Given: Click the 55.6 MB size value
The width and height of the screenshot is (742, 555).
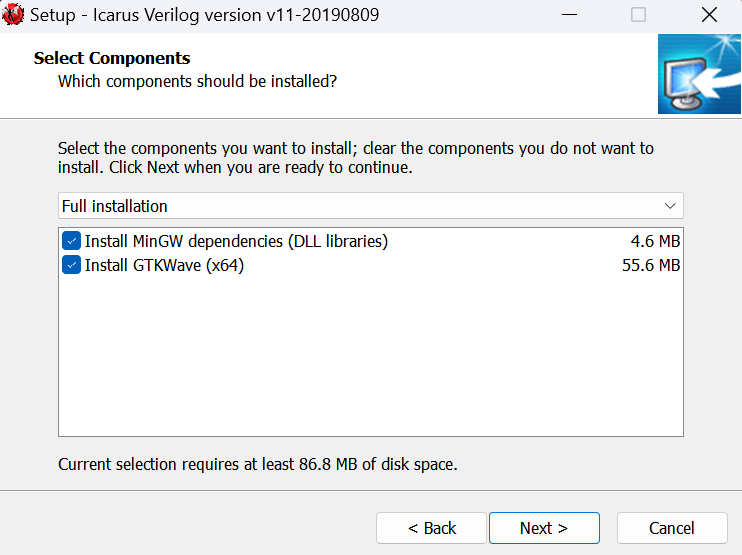Looking at the screenshot, I should [651, 265].
